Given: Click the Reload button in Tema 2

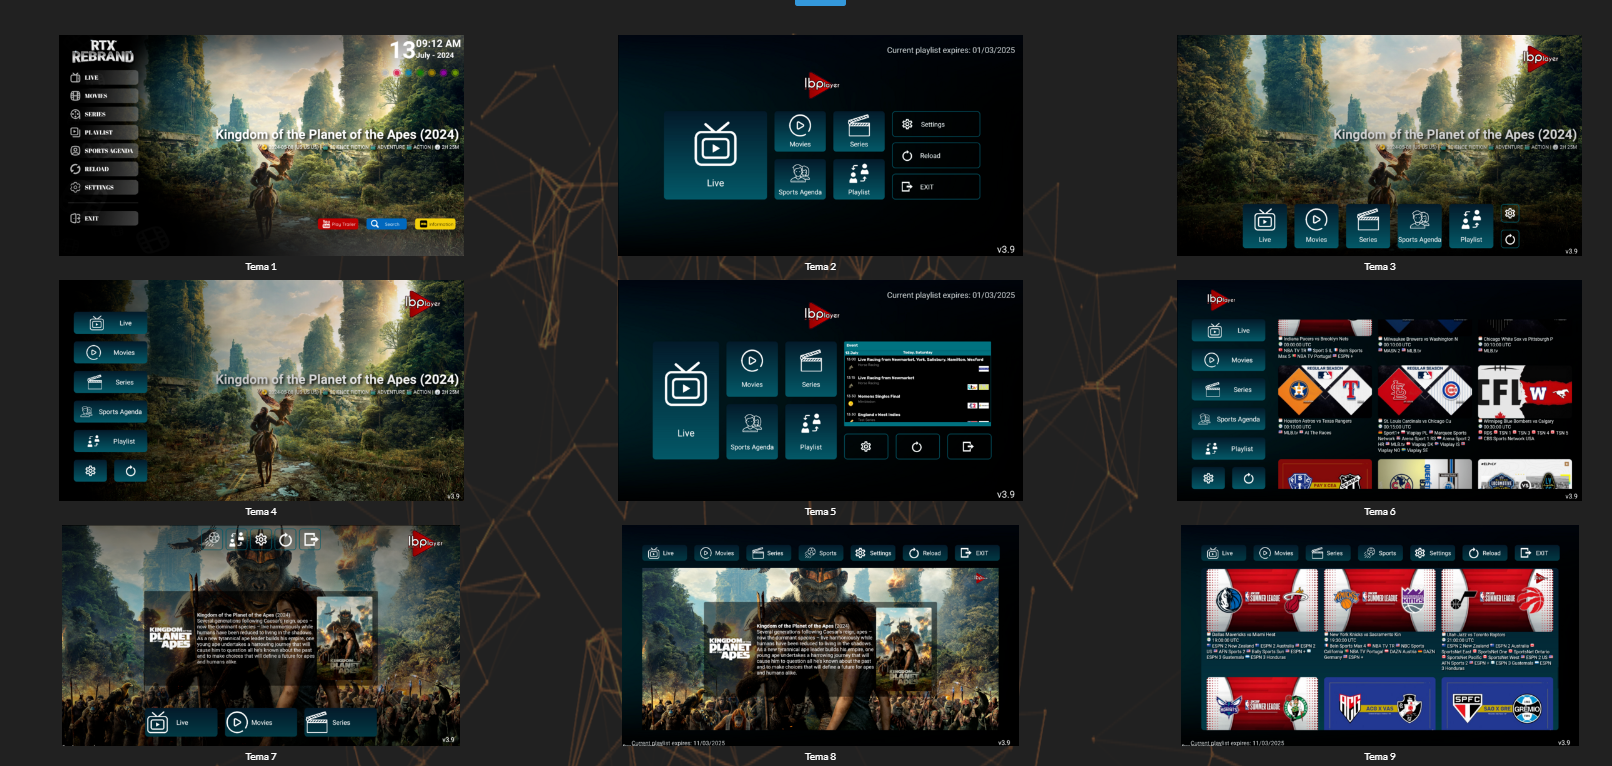Looking at the screenshot, I should pos(935,156).
